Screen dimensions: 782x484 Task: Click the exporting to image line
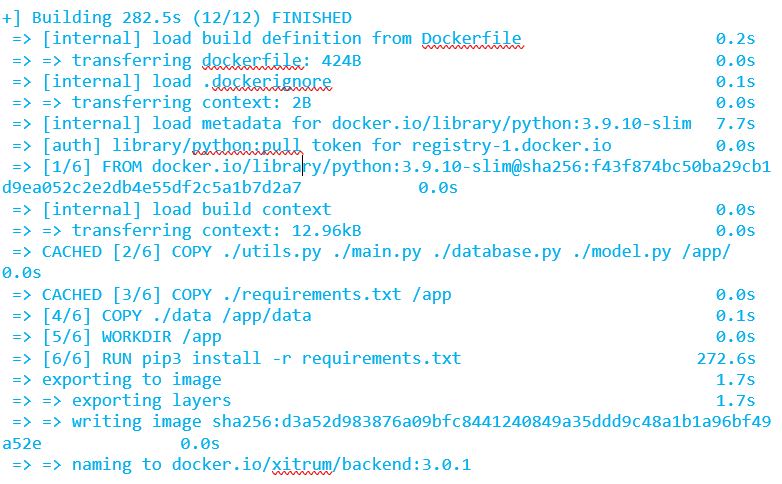(x=131, y=379)
